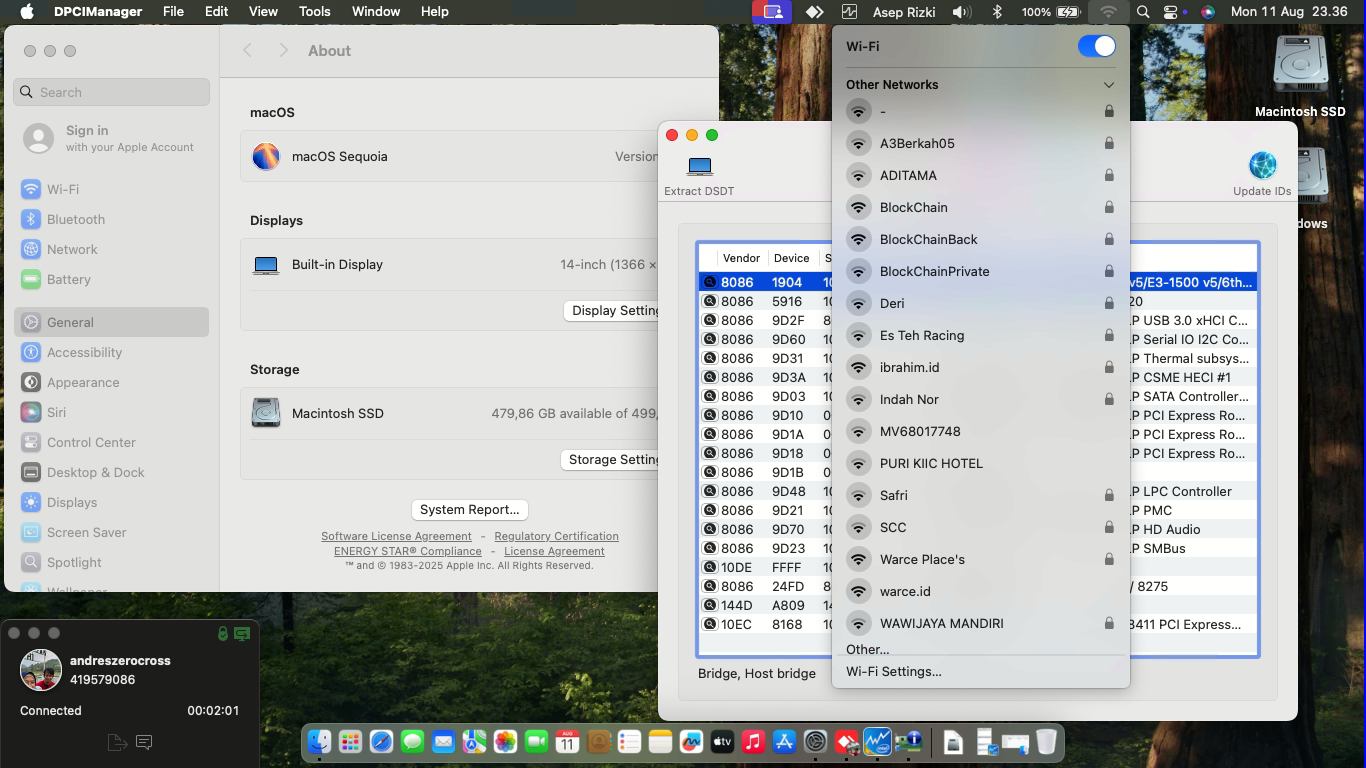Open the Trash in the dock
This screenshot has width=1366, height=768.
(1046, 742)
